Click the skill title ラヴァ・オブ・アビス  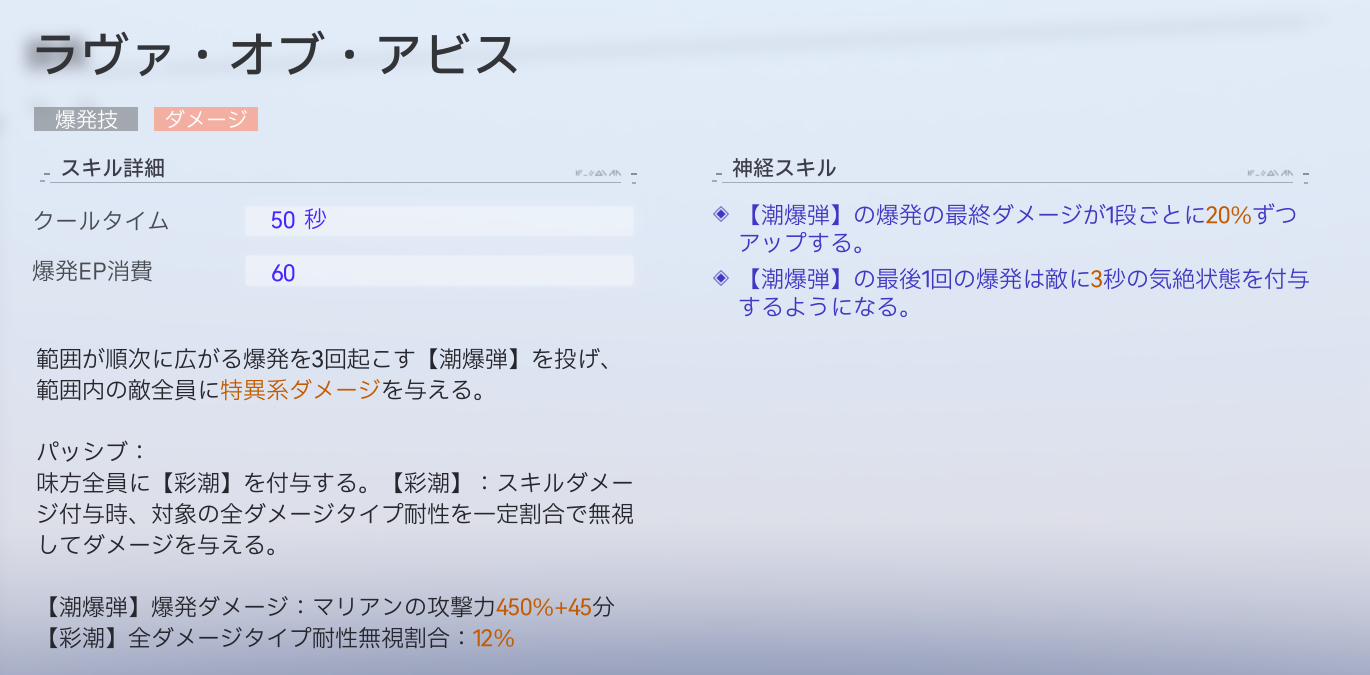(277, 55)
